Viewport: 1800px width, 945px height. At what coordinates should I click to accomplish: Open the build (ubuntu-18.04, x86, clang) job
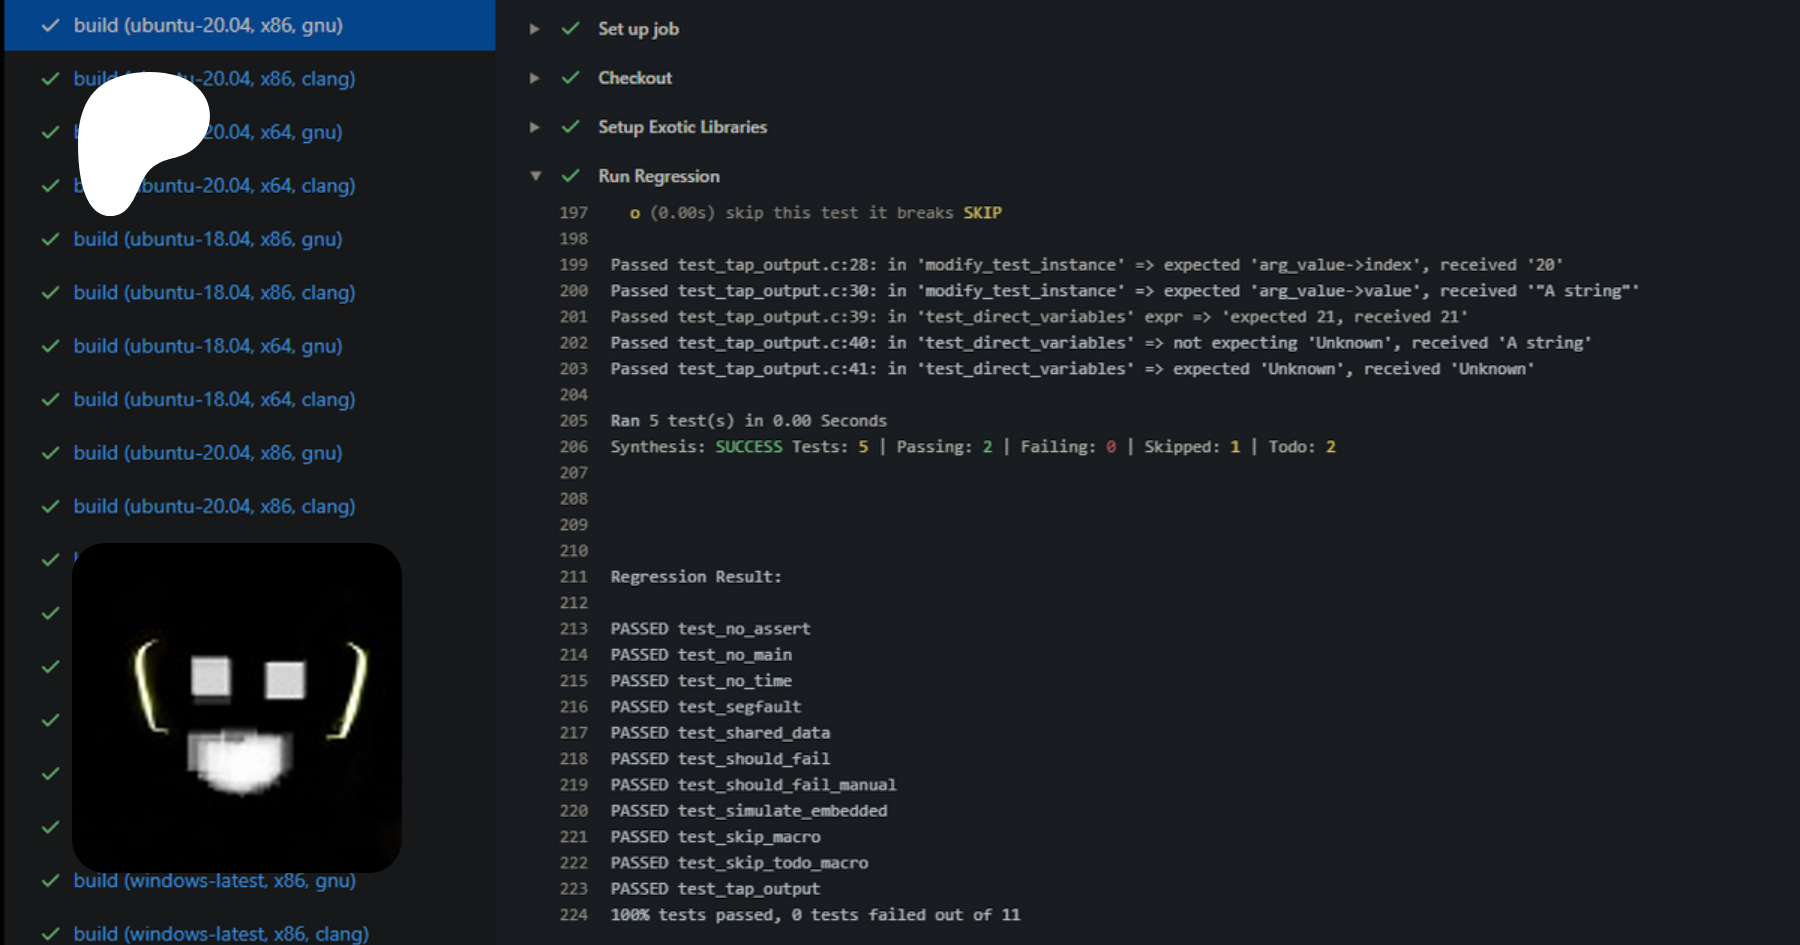point(214,293)
